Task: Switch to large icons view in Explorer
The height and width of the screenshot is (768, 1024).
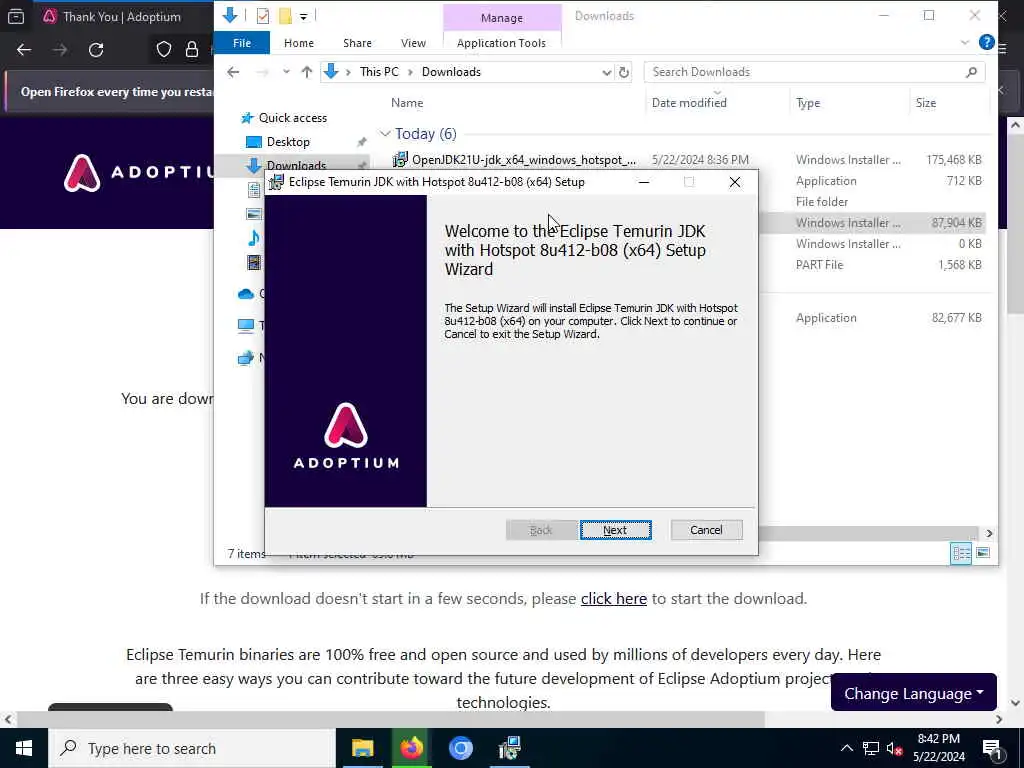Action: (983, 554)
